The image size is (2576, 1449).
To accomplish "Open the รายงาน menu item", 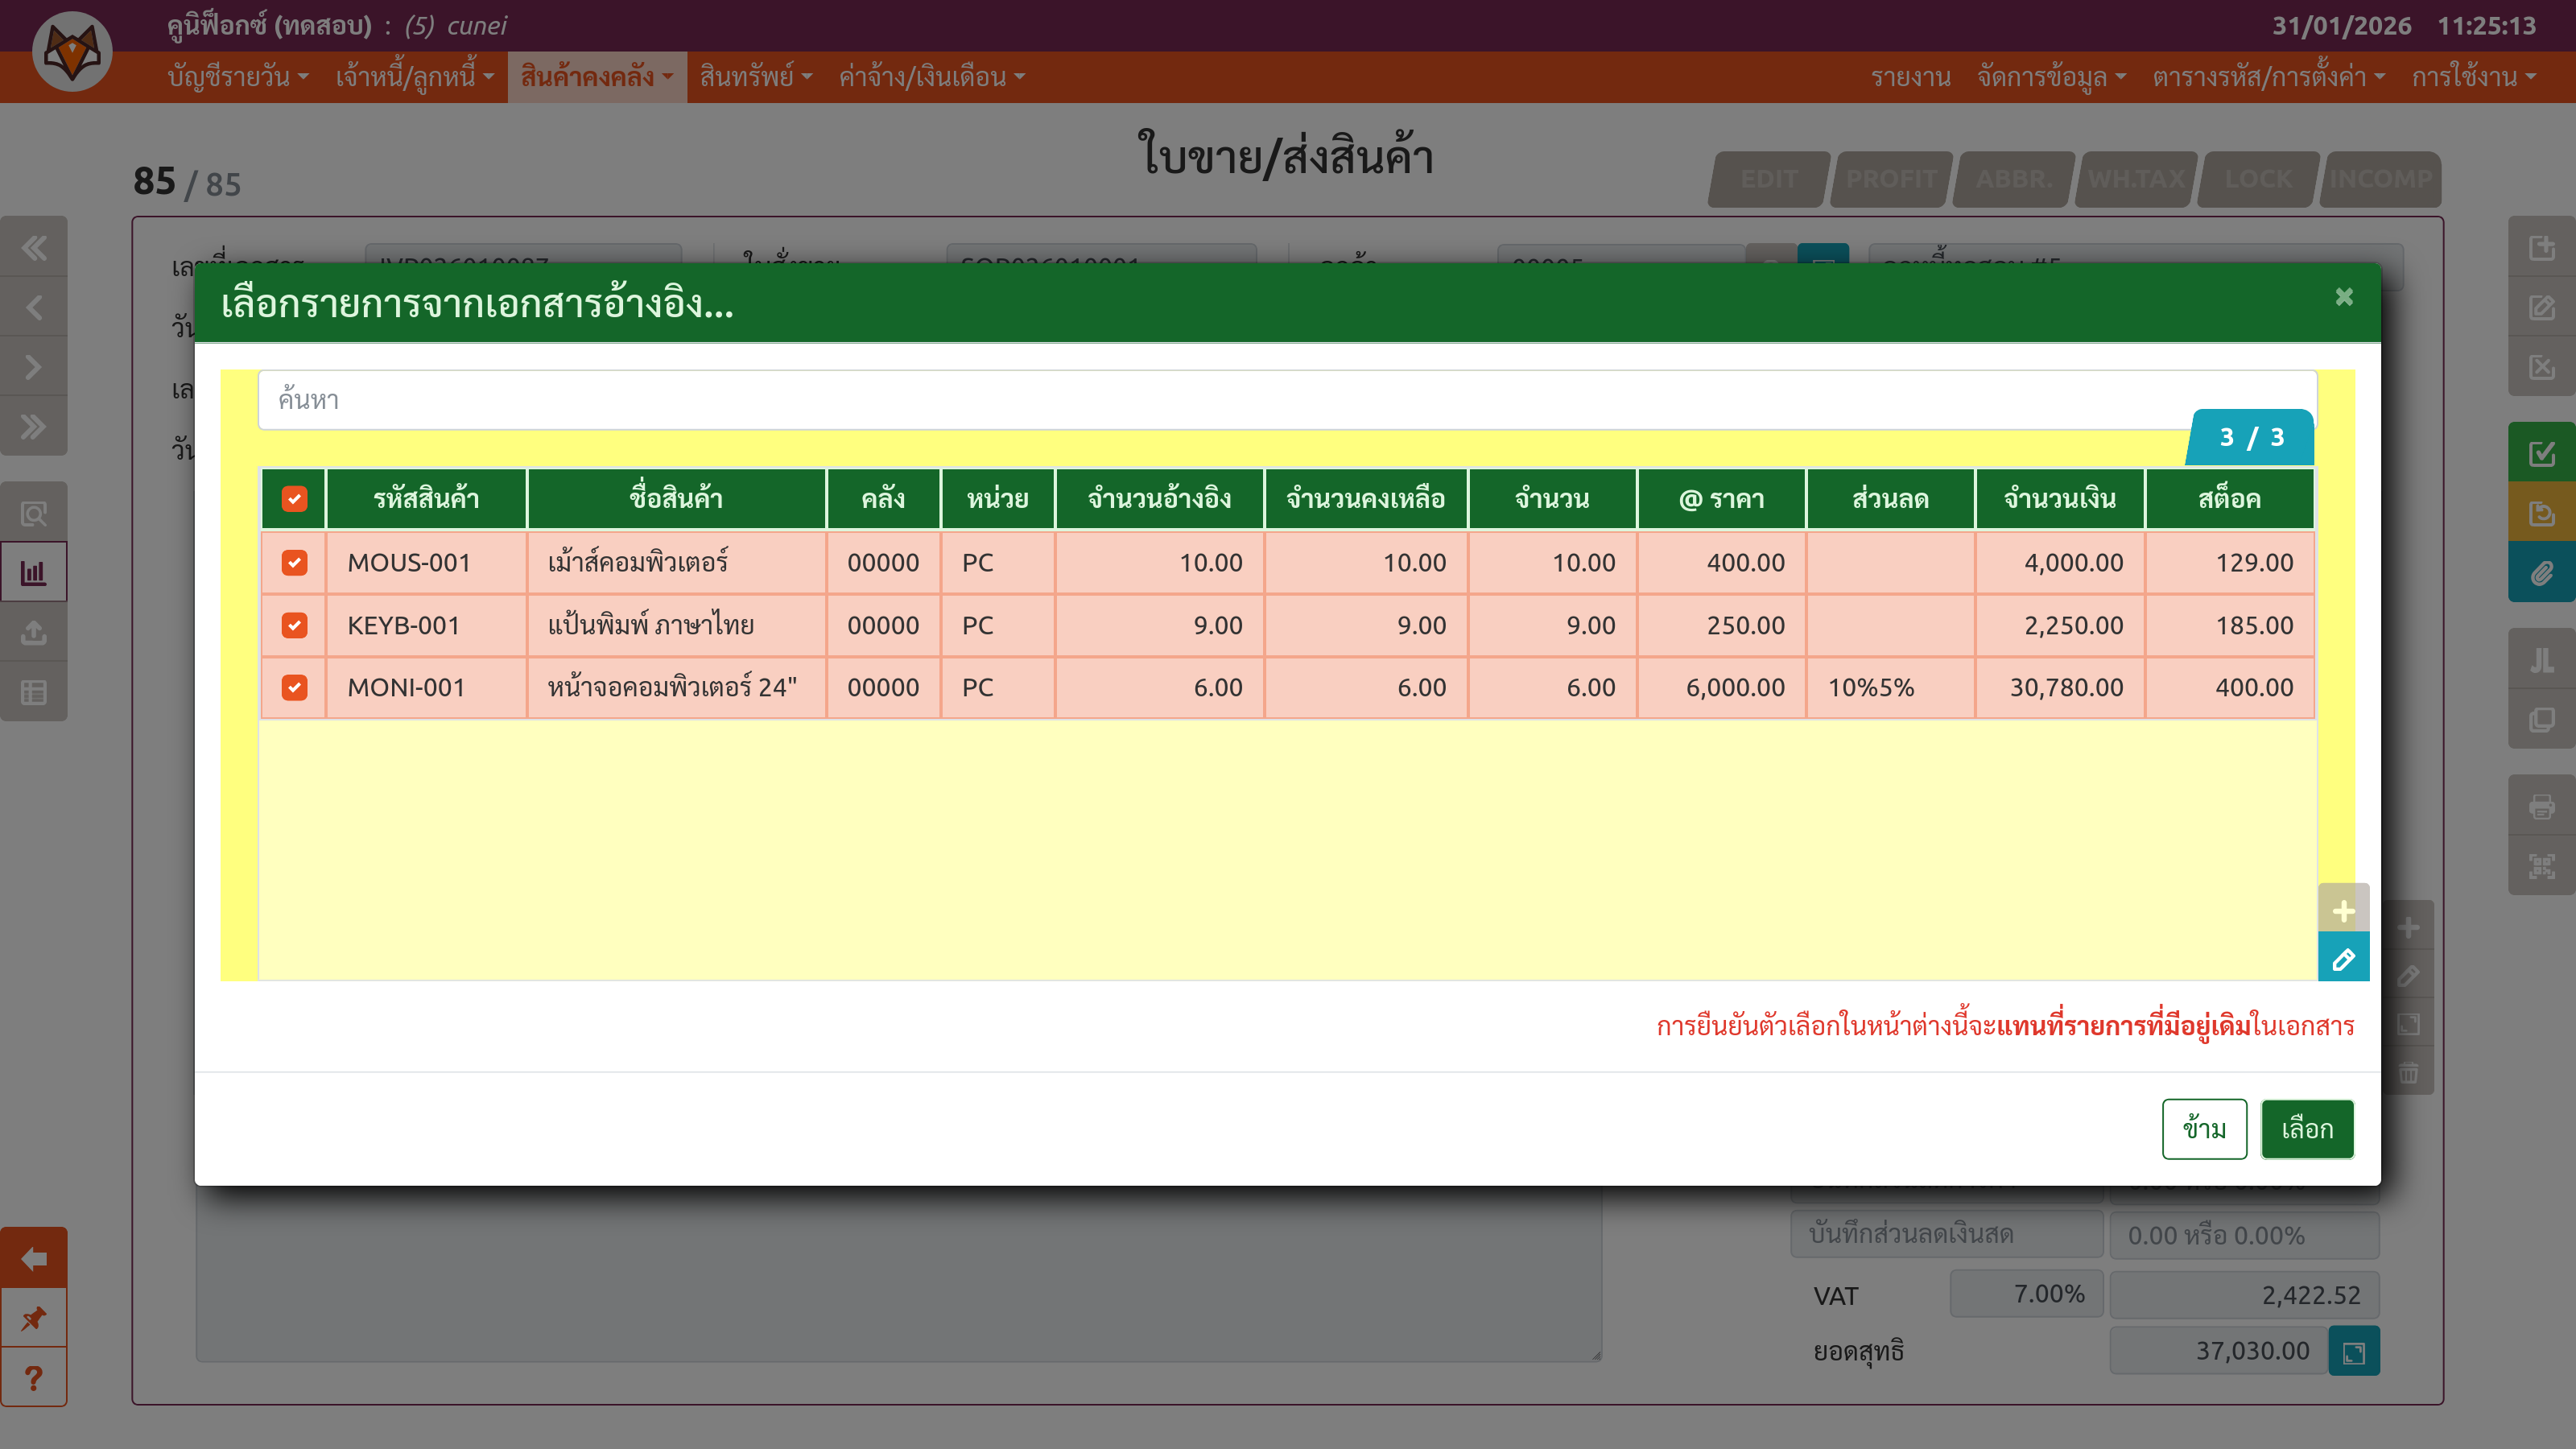I will tap(1910, 77).
